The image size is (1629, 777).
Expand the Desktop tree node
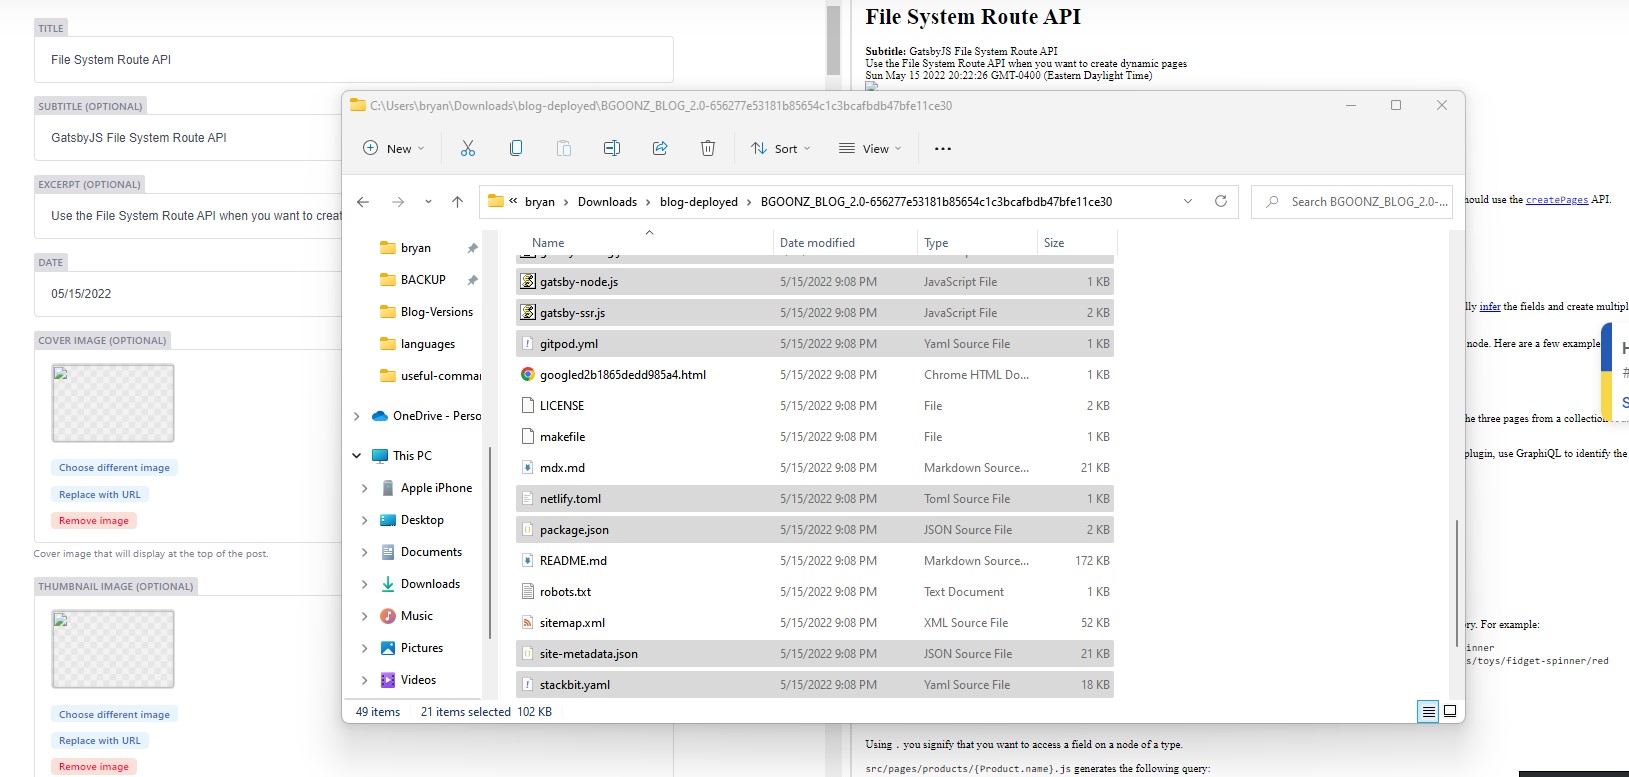[x=364, y=520]
